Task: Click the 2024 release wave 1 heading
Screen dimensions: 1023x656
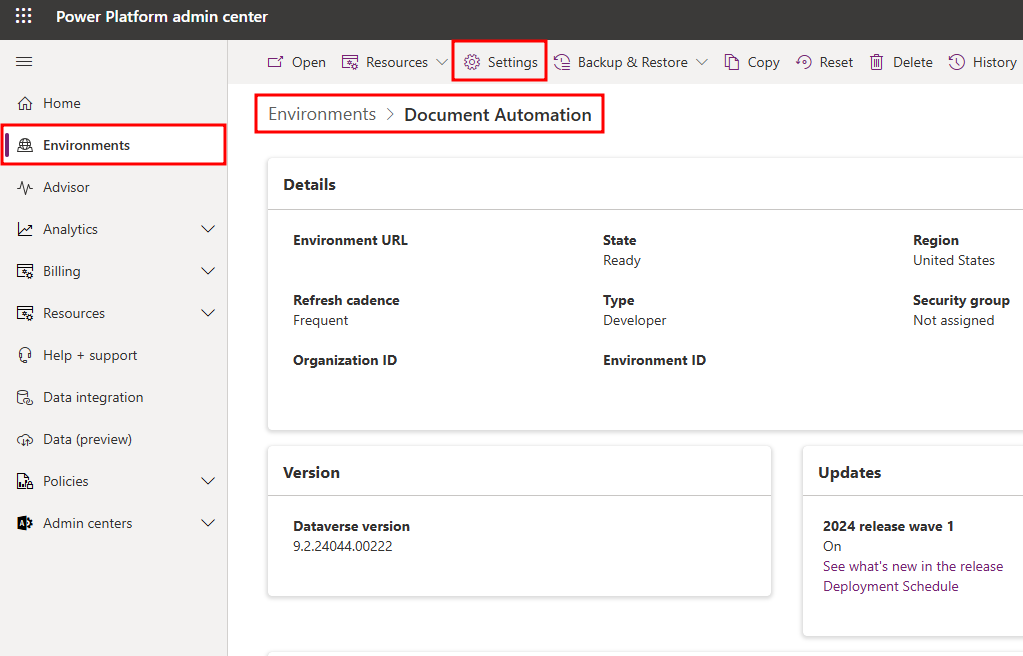Action: pyautogui.click(x=888, y=526)
